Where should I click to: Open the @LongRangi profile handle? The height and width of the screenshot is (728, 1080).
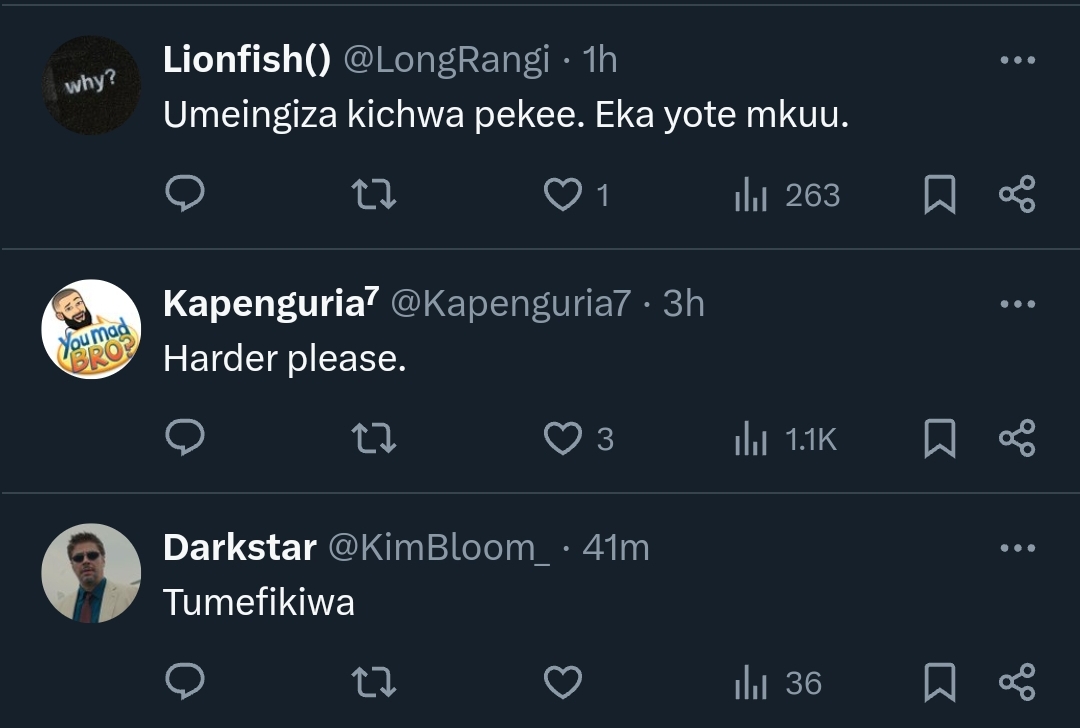tap(447, 61)
